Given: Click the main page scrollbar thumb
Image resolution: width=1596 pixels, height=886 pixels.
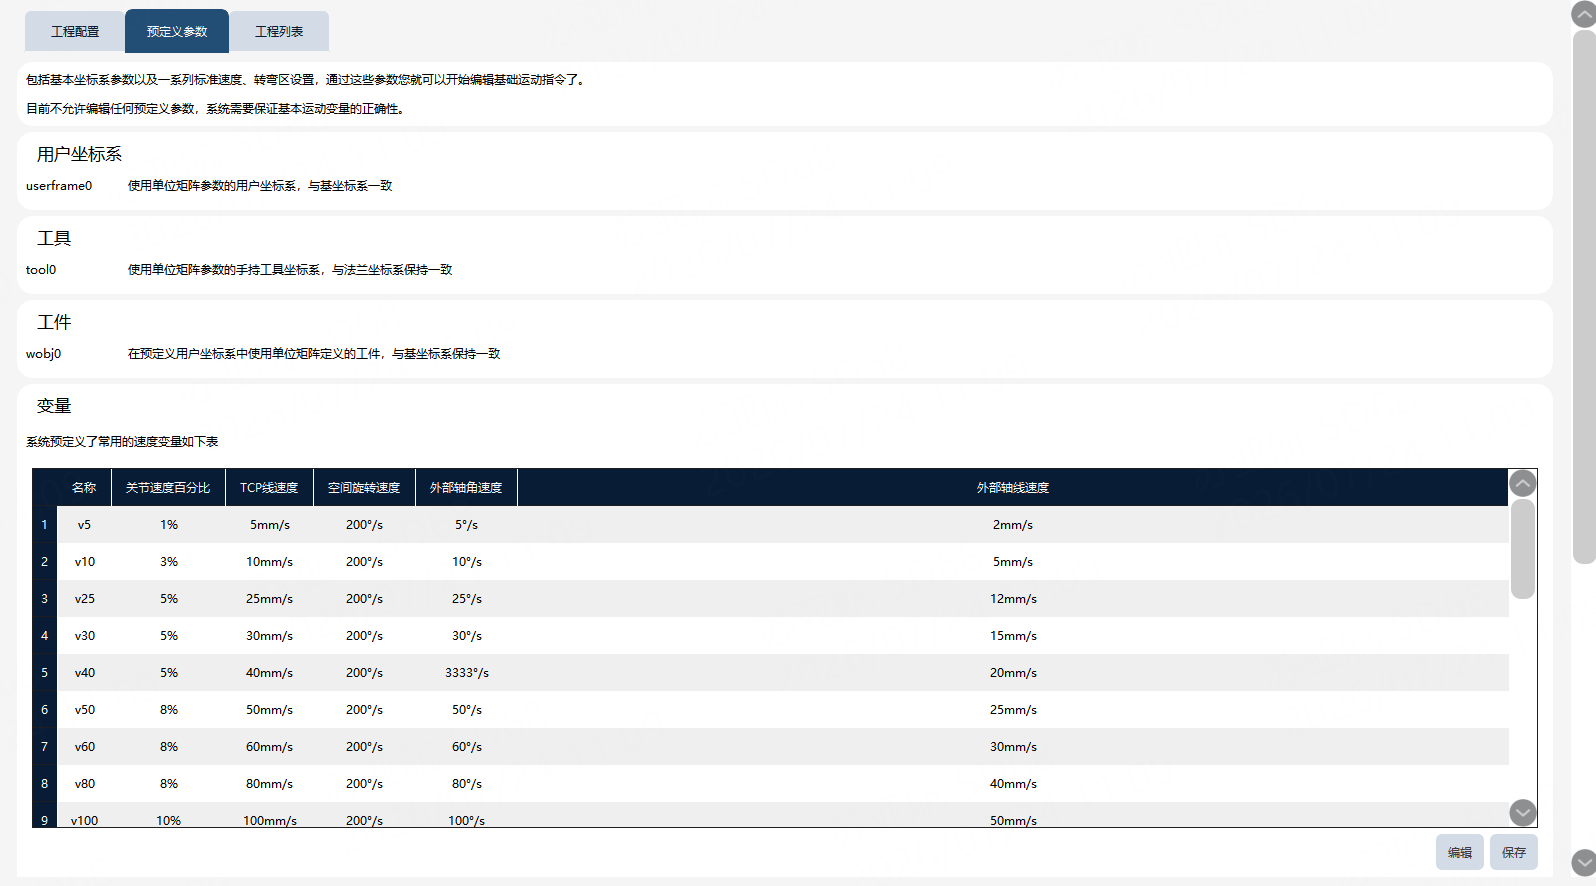Looking at the screenshot, I should 1584,297.
